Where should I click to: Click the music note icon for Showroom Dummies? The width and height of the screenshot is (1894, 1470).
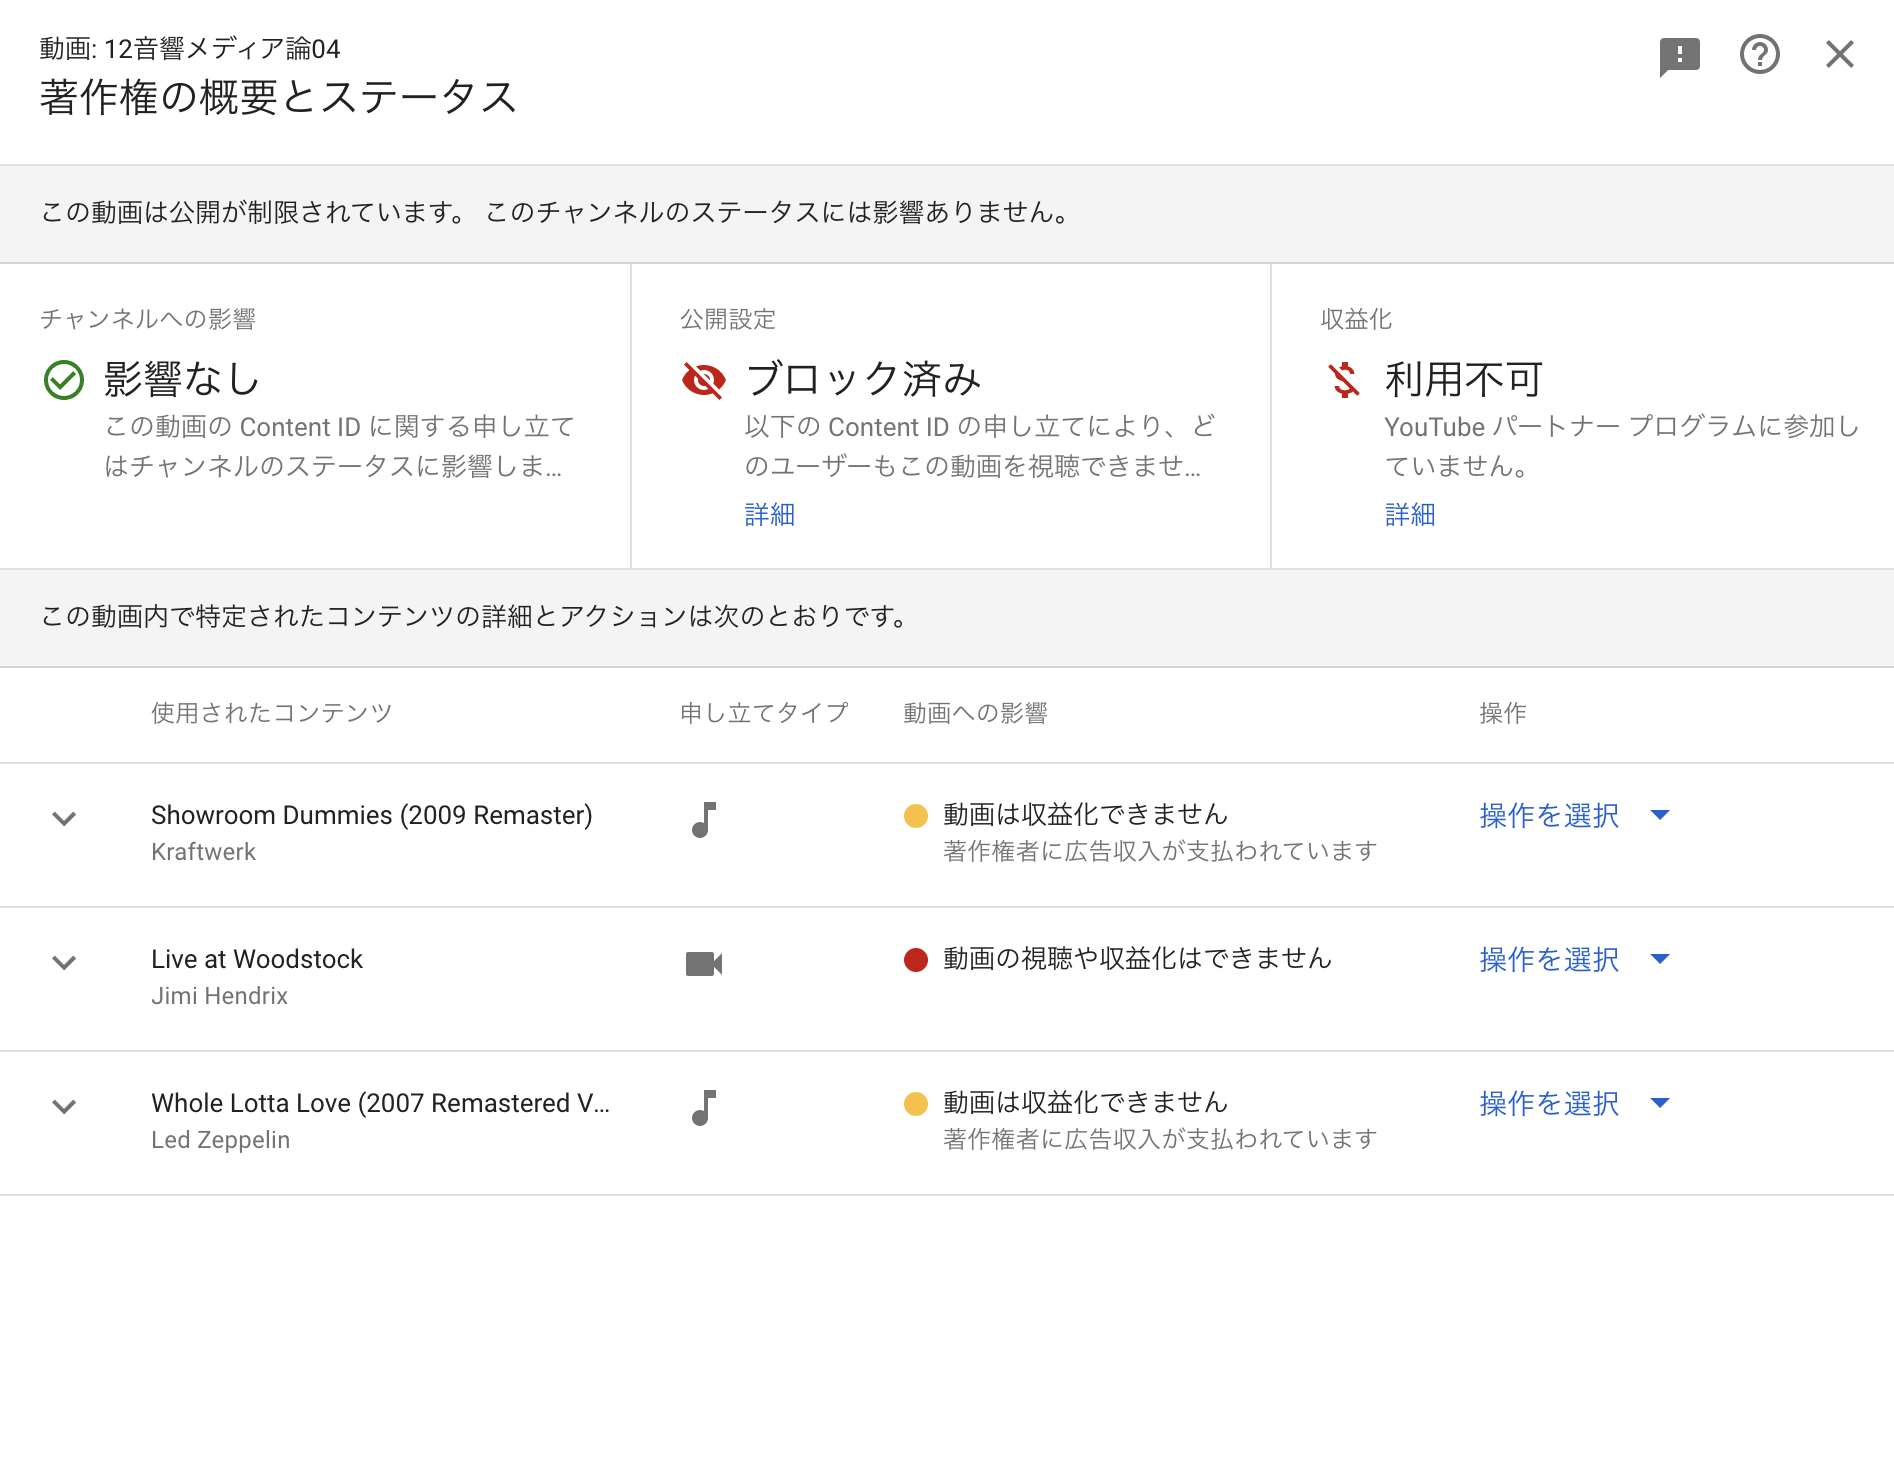click(704, 820)
